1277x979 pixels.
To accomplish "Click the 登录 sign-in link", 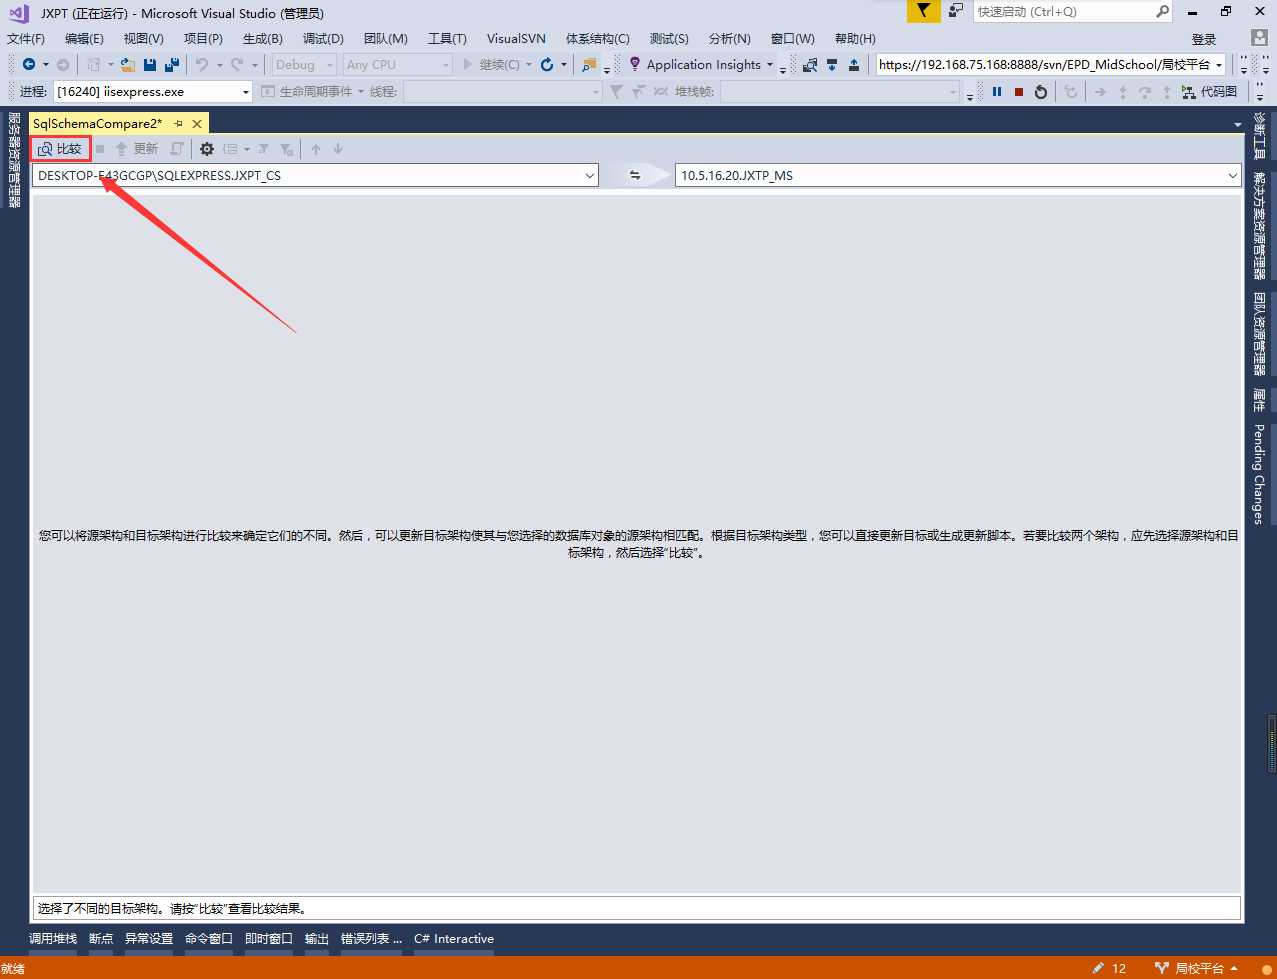I will (1204, 39).
